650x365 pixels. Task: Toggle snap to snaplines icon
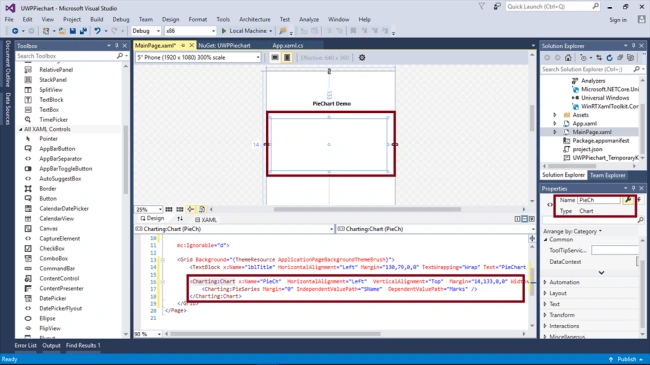pos(191,209)
